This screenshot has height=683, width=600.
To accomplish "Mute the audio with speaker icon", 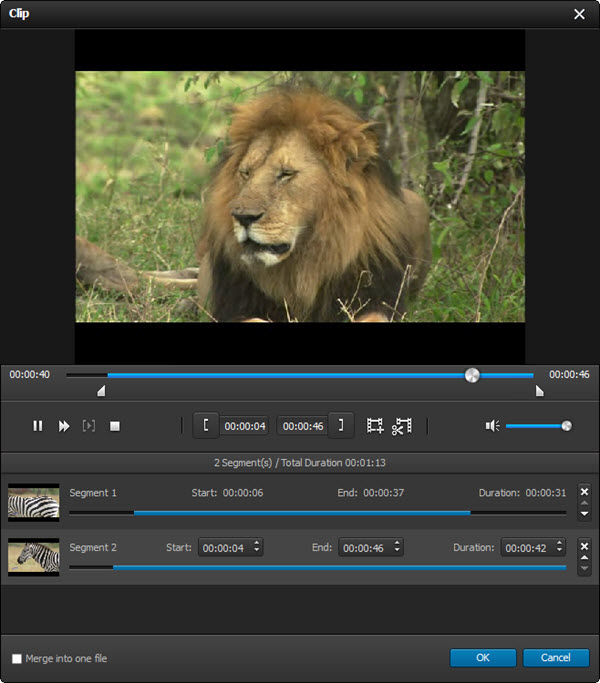I will (492, 426).
